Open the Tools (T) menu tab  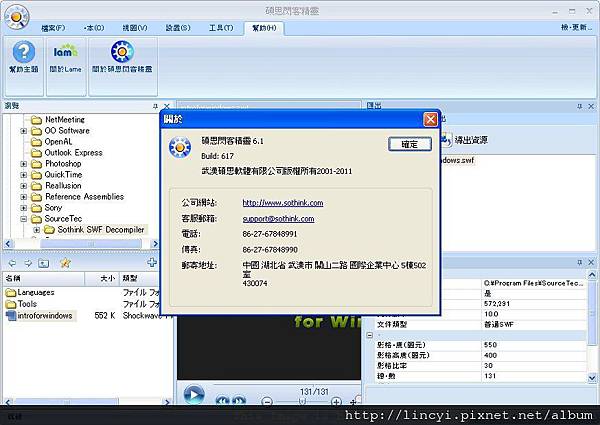221,28
